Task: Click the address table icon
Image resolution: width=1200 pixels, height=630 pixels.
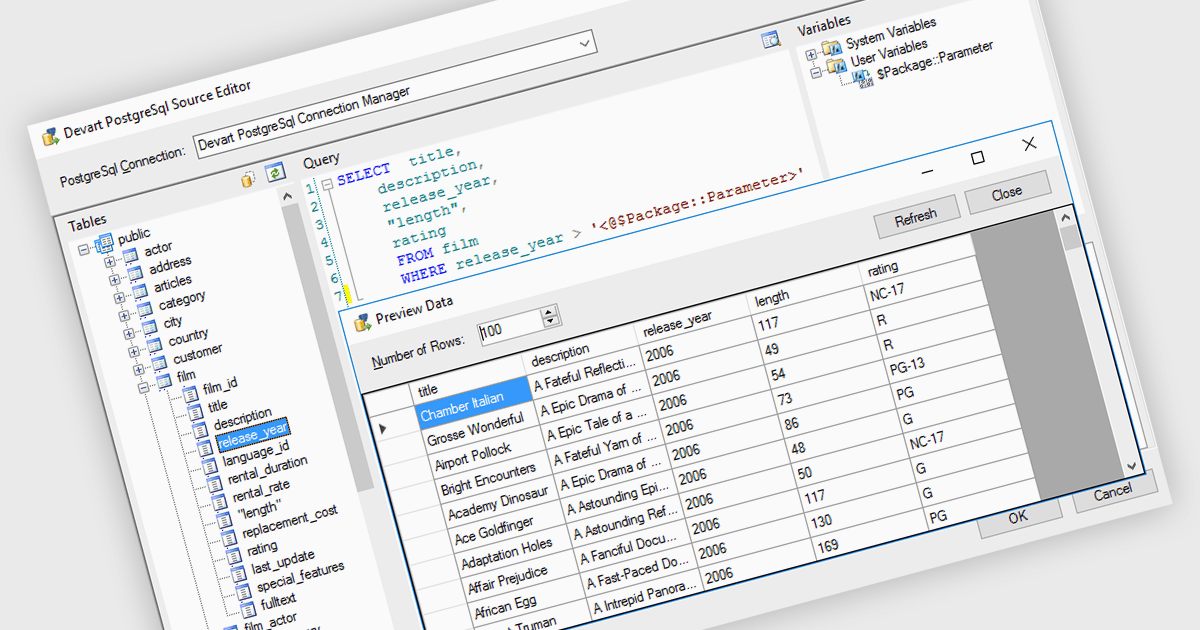Action: (x=137, y=274)
